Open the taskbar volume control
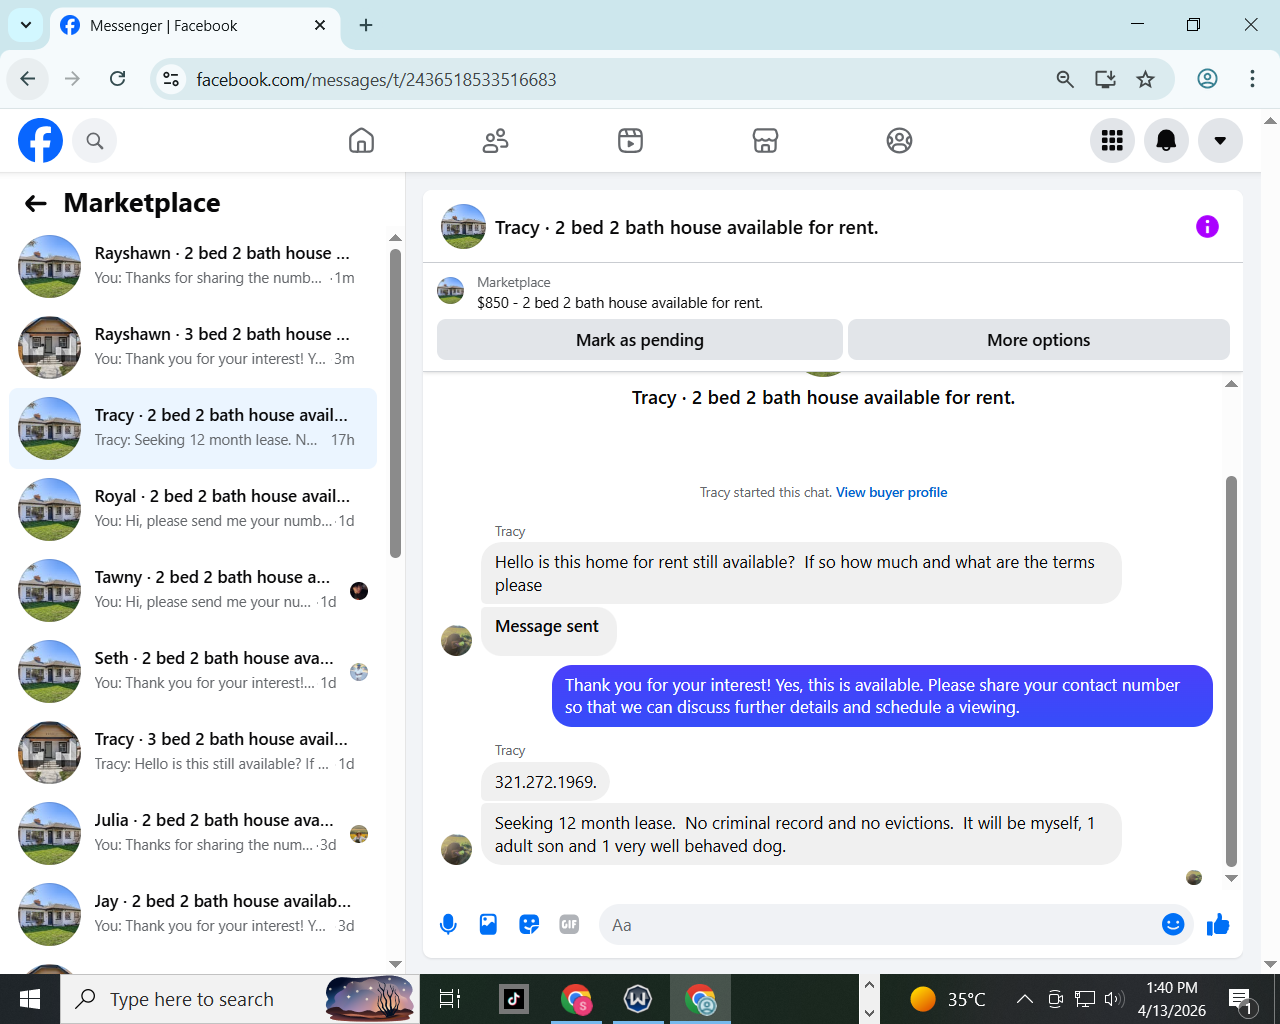1280x1024 pixels. tap(1114, 999)
